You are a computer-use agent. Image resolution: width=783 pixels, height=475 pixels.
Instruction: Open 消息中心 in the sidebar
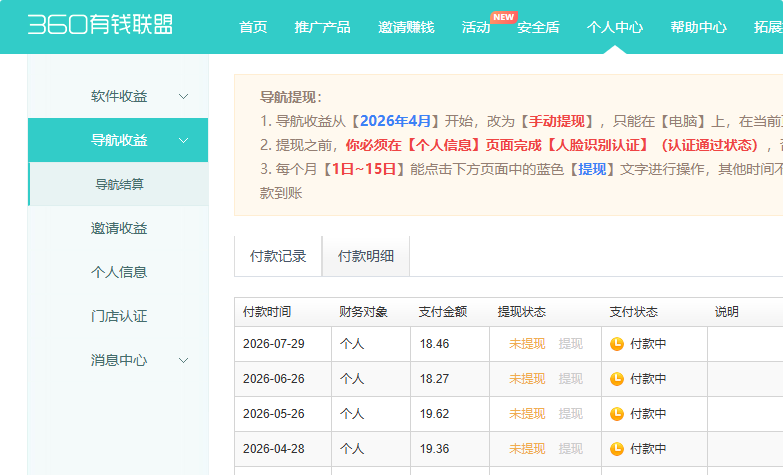tap(119, 360)
